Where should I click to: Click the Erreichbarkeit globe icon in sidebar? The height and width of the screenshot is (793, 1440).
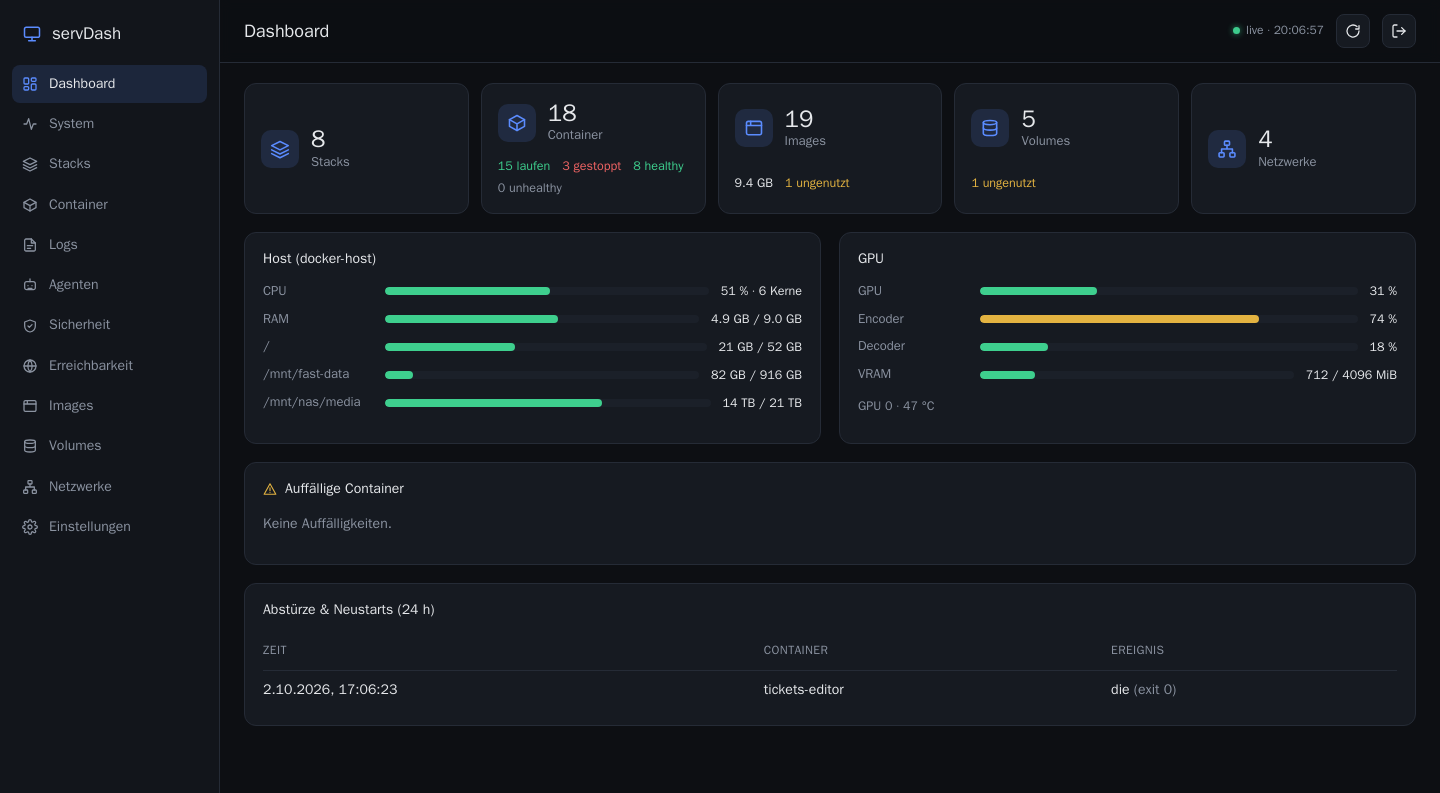(x=30, y=366)
